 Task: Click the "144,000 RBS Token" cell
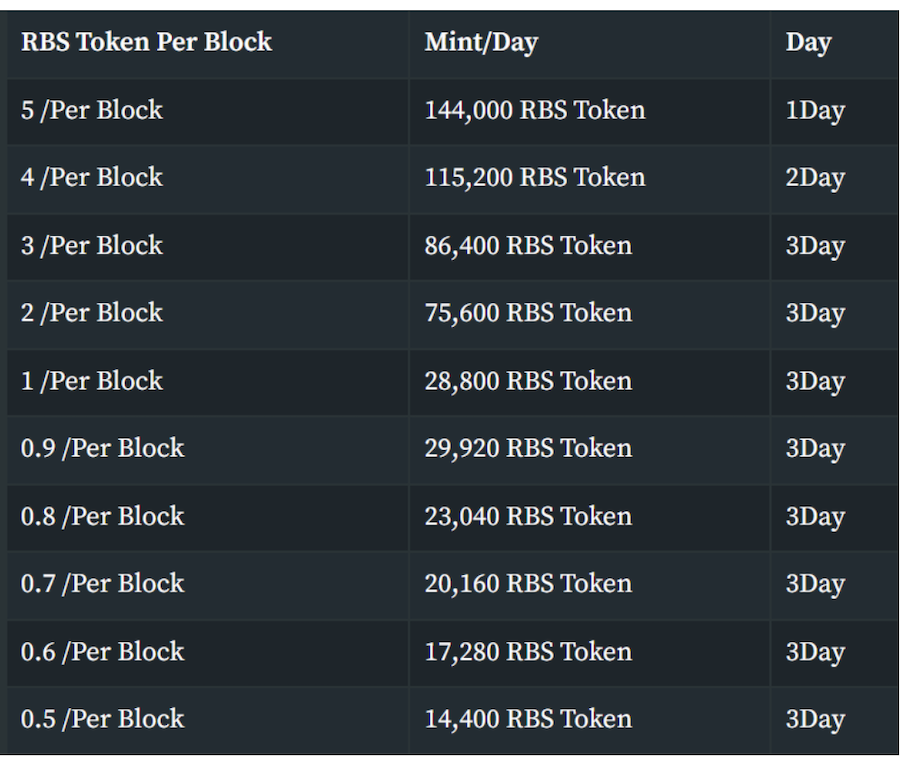click(x=535, y=110)
